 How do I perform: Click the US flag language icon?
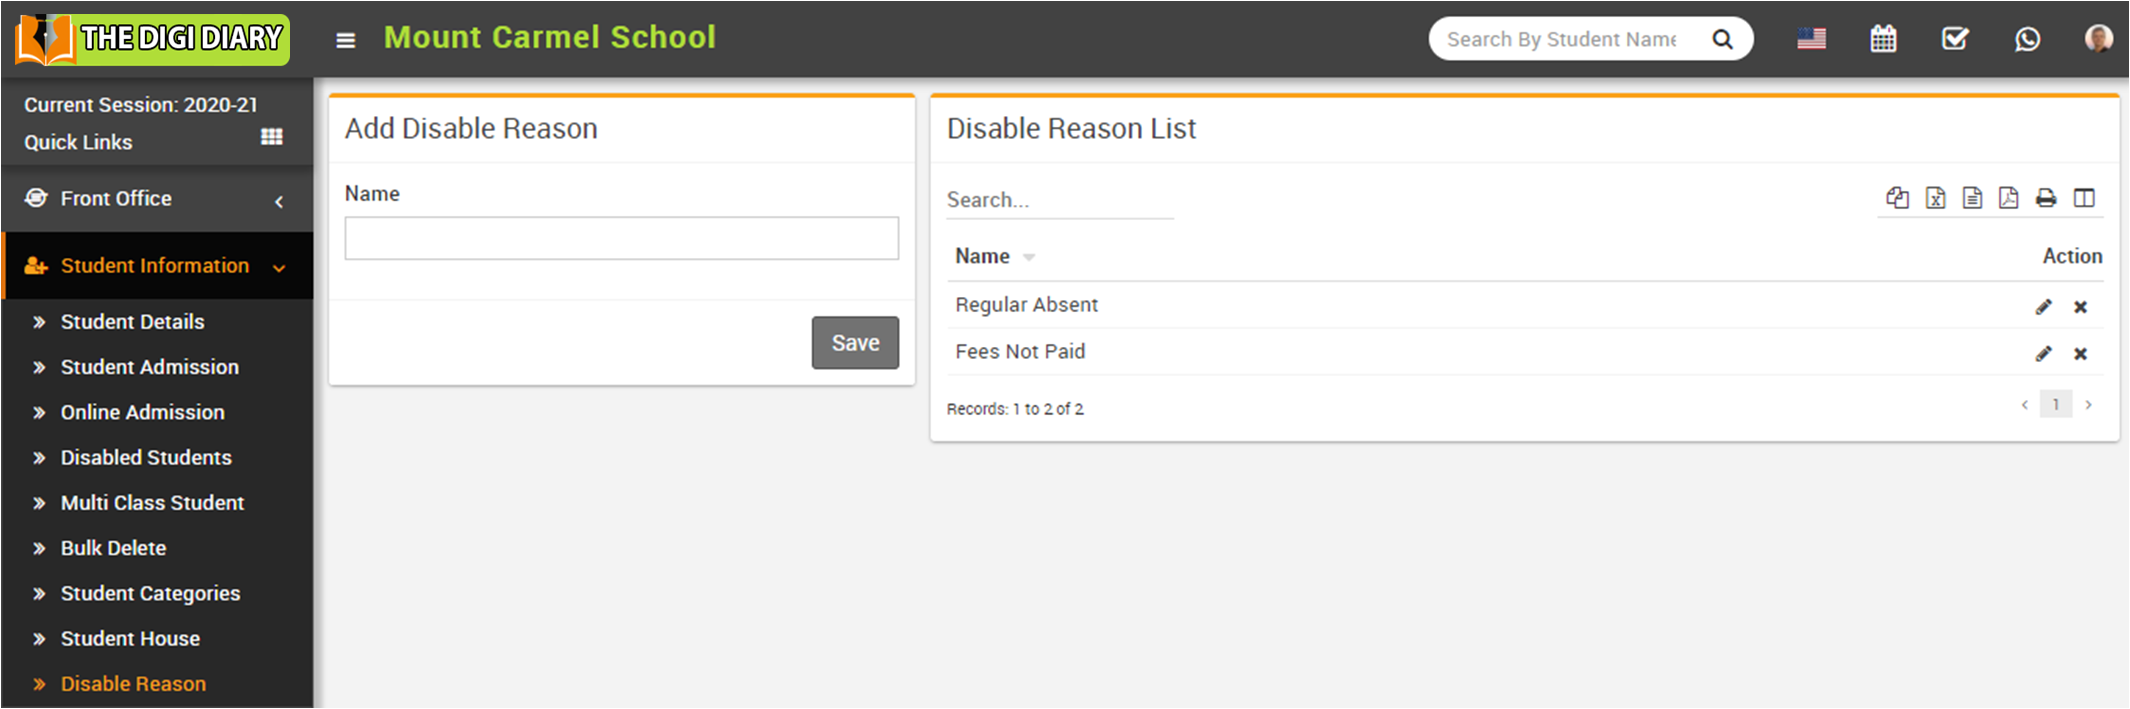pyautogui.click(x=1811, y=39)
